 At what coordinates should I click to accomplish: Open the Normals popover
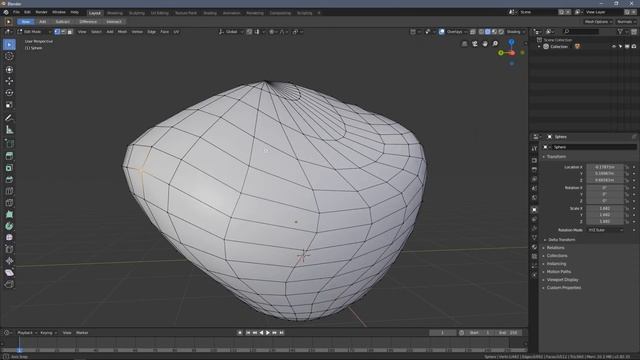pos(627,22)
